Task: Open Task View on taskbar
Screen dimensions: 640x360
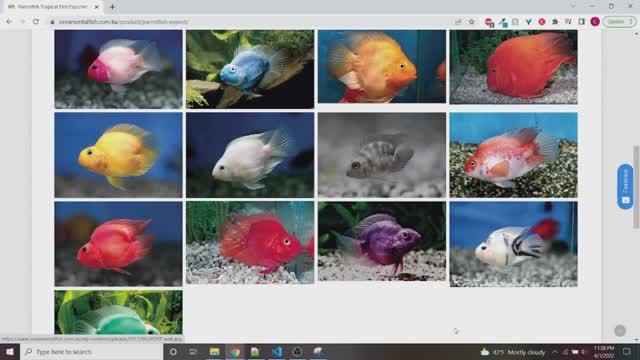Action: [x=193, y=351]
